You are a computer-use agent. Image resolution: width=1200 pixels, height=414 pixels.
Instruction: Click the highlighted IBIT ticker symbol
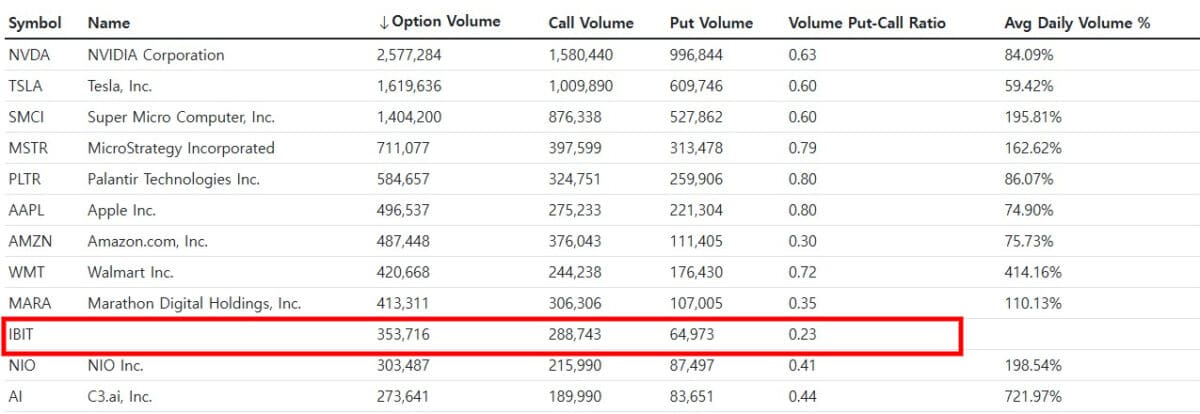point(21,334)
